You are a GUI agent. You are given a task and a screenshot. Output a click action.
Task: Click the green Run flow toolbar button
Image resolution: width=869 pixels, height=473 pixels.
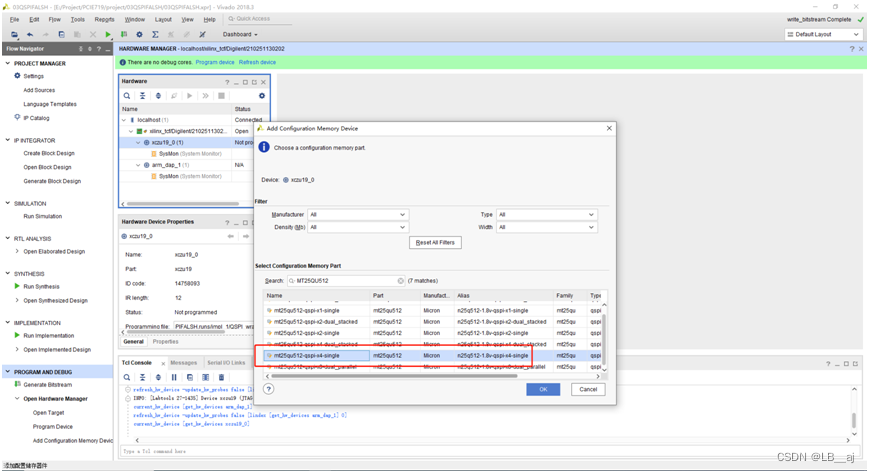(x=108, y=34)
